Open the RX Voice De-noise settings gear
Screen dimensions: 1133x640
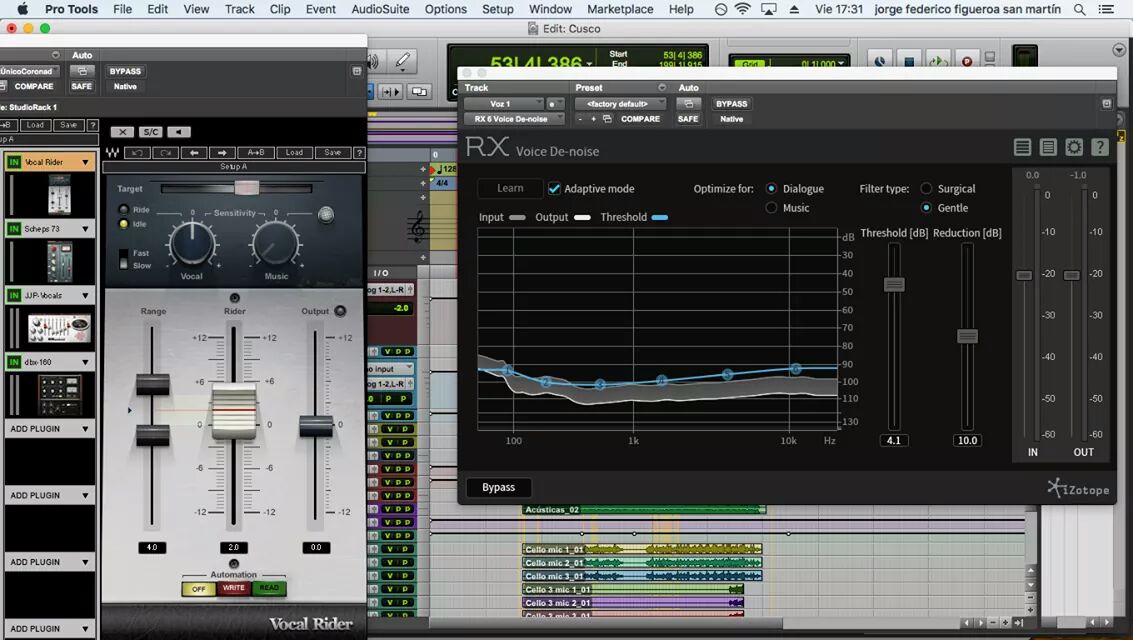(1074, 147)
